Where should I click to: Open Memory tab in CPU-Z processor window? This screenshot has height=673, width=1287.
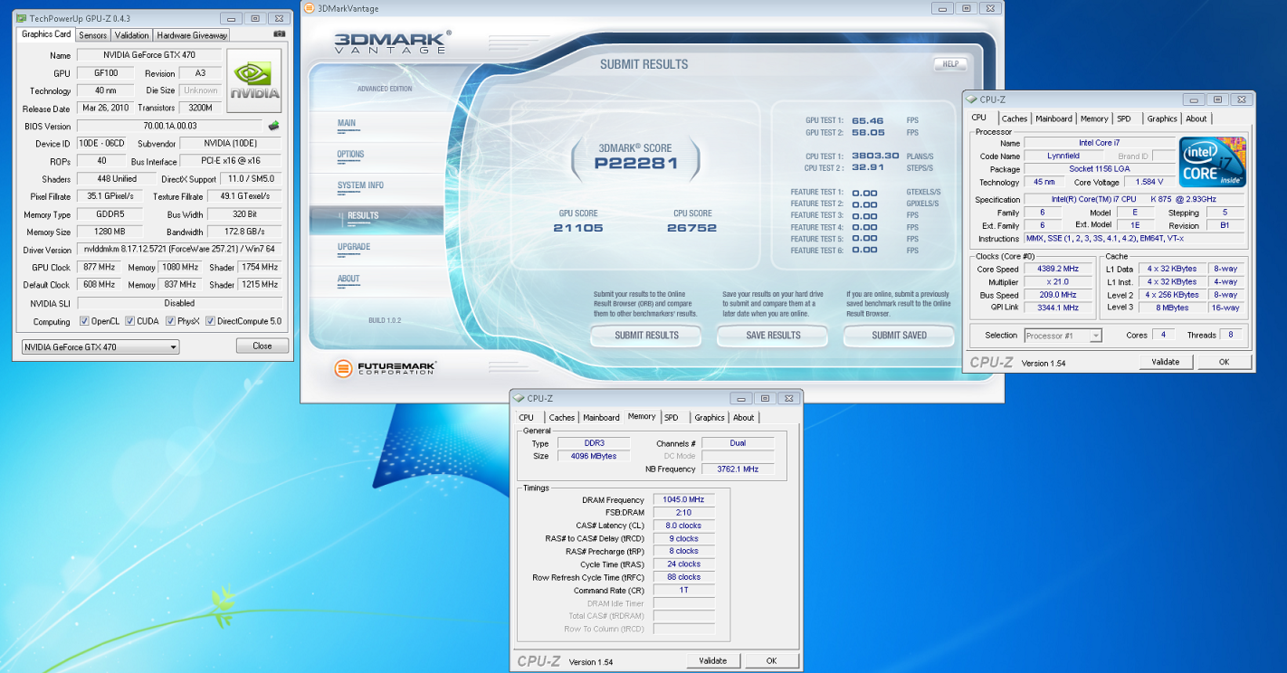point(1094,119)
